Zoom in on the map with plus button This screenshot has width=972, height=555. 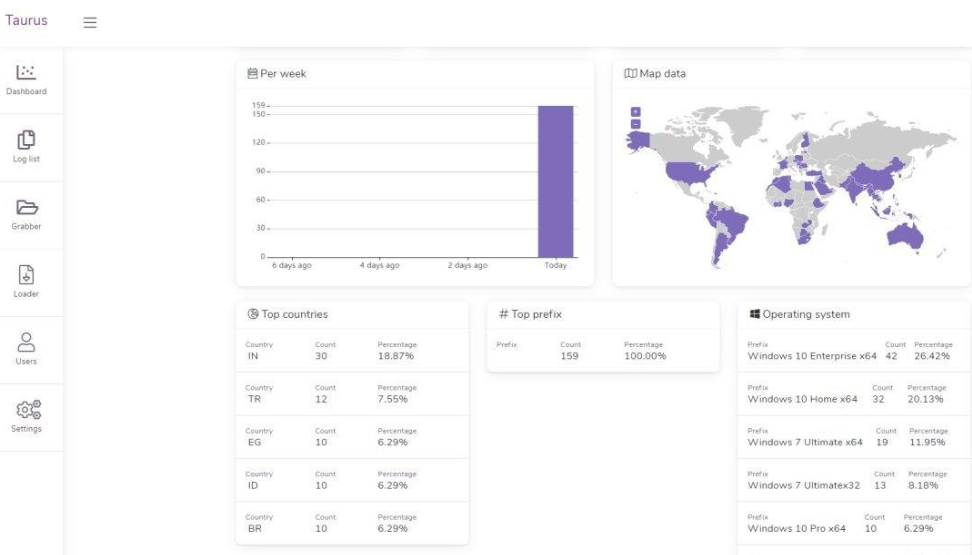point(635,112)
